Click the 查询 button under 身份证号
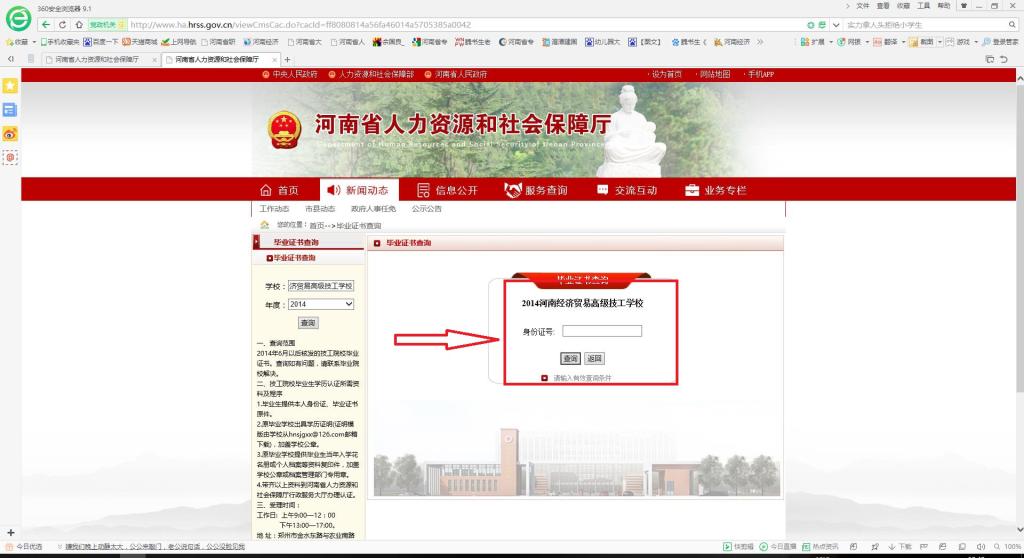The width and height of the screenshot is (1024, 558). pos(570,359)
